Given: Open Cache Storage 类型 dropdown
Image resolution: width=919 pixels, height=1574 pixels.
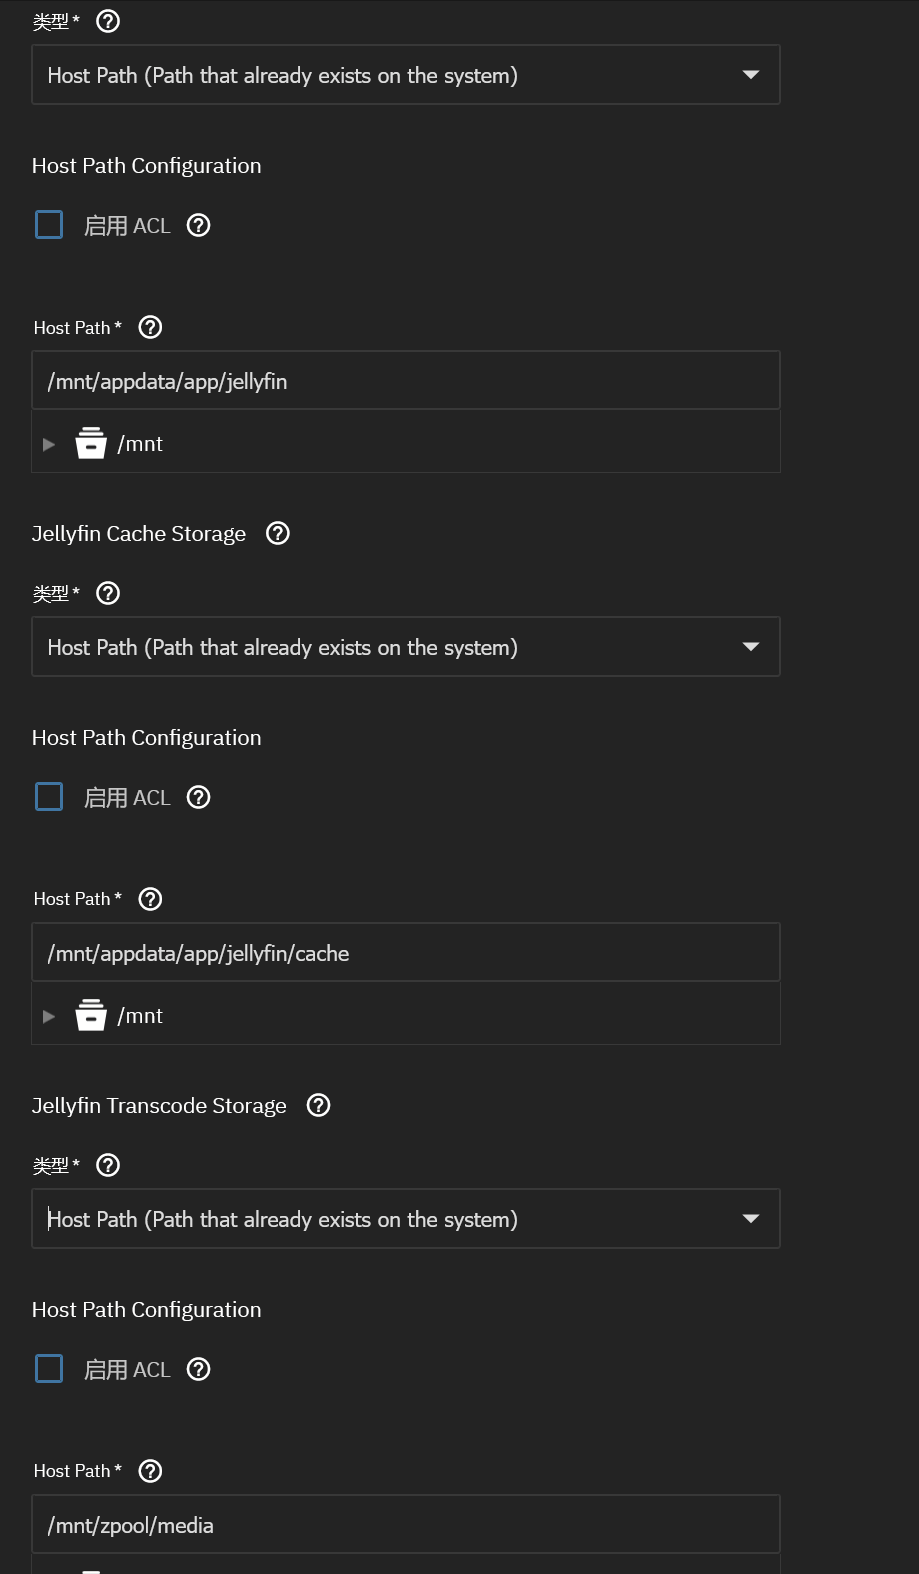Looking at the screenshot, I should tap(406, 647).
